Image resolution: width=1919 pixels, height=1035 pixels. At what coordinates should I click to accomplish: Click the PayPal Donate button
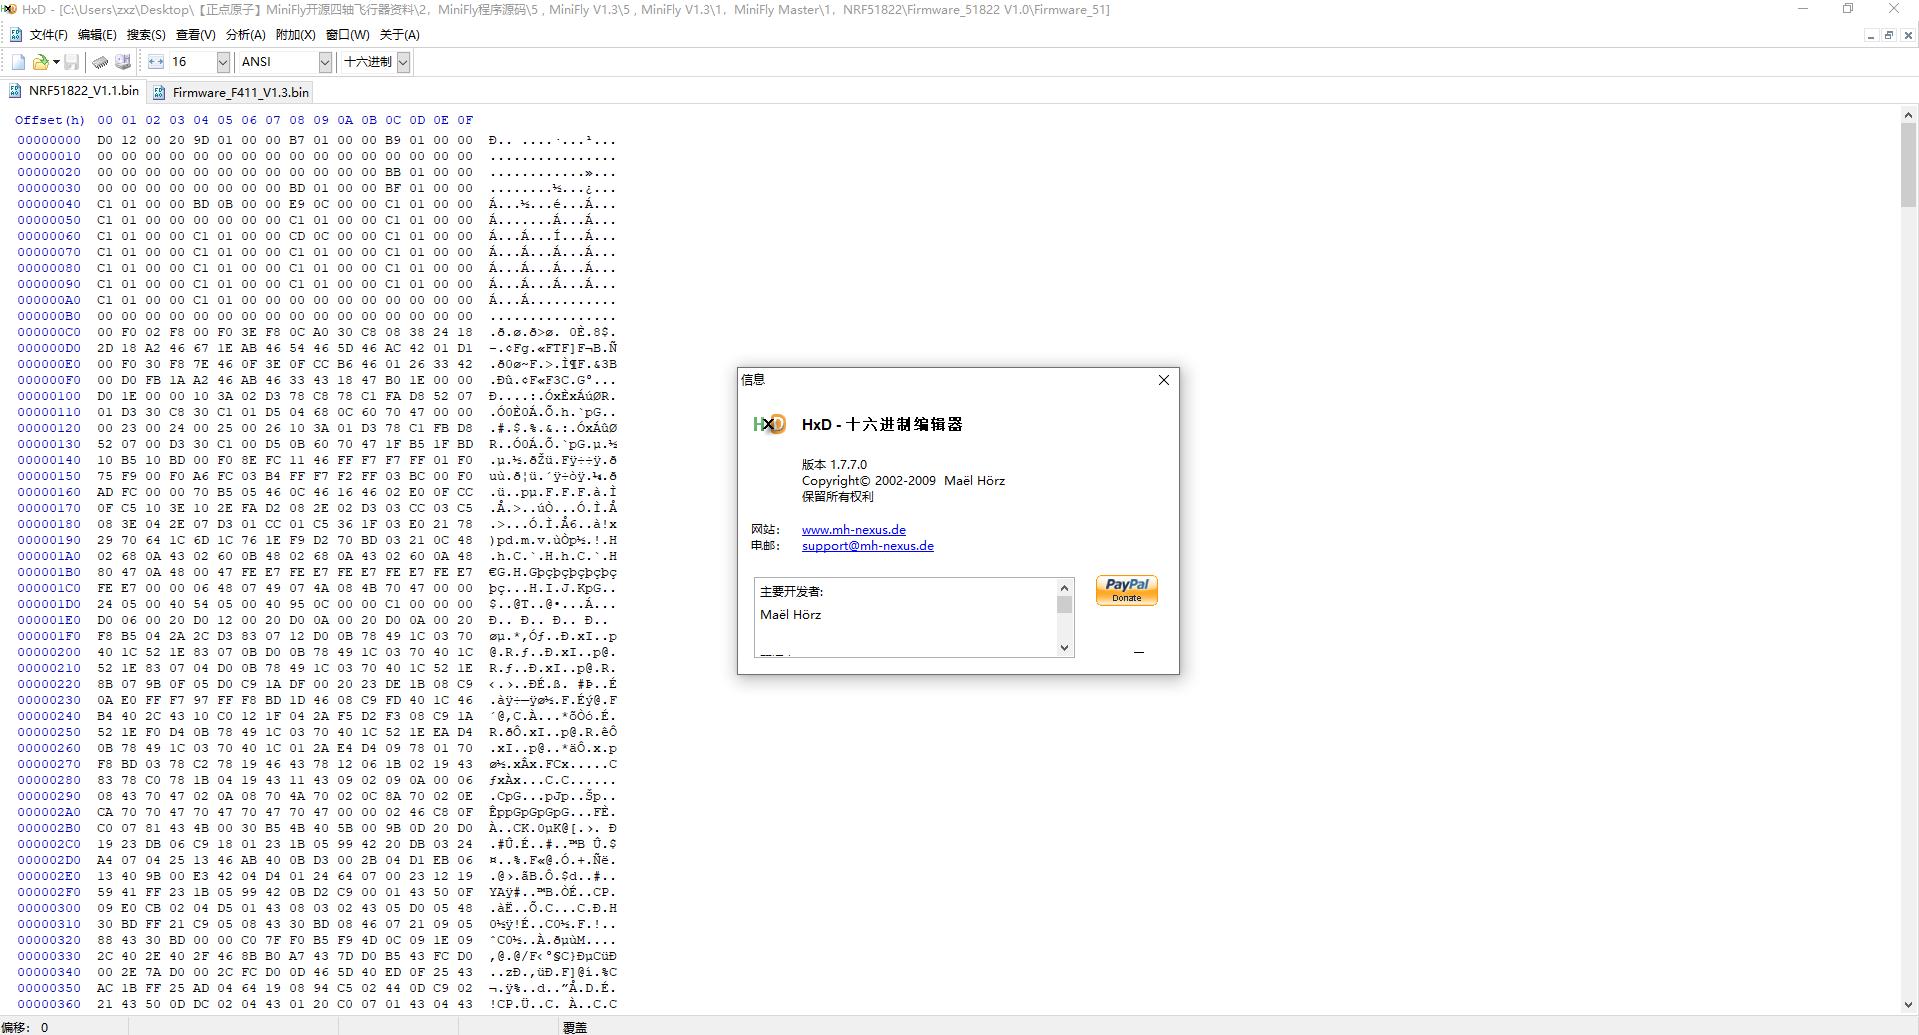(1126, 590)
